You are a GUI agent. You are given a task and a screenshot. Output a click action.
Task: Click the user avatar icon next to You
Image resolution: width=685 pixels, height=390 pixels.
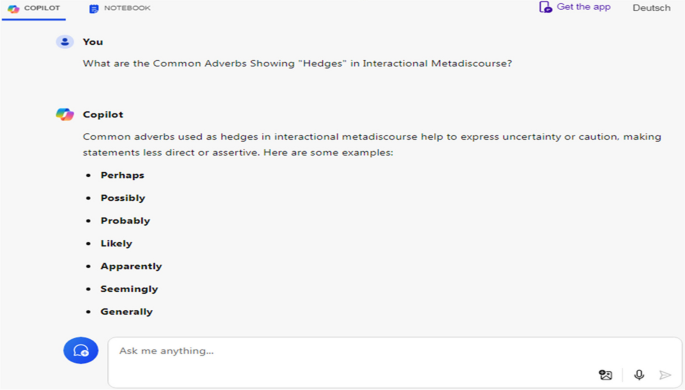tap(65, 42)
